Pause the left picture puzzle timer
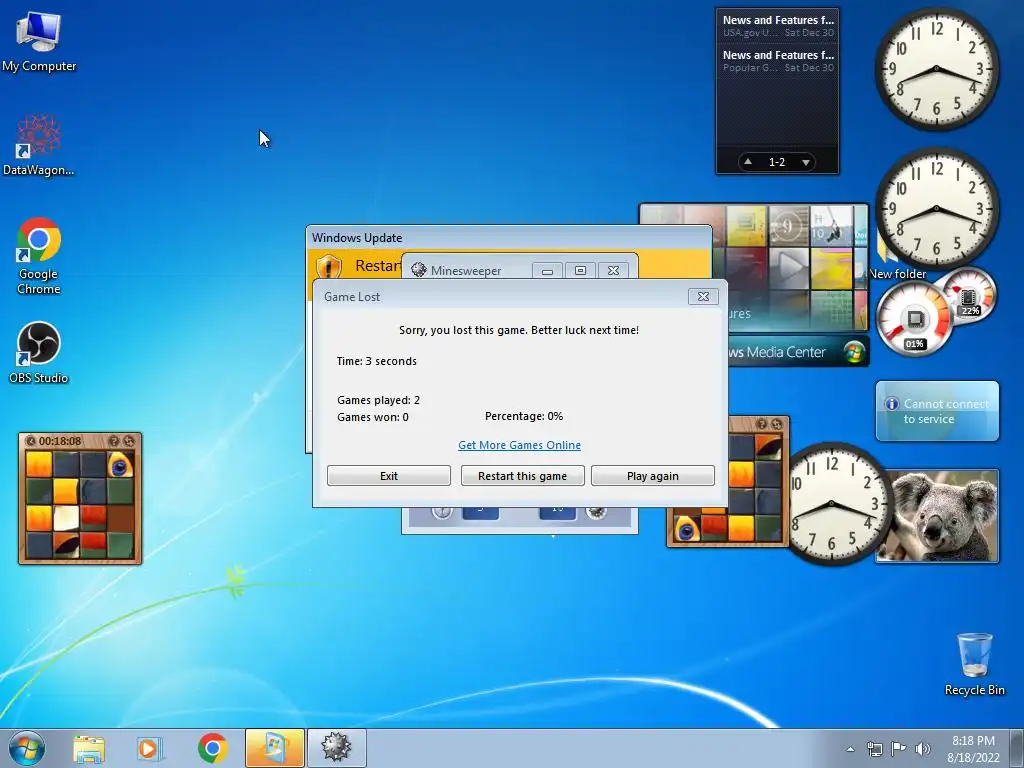The image size is (1024, 768). [31, 441]
